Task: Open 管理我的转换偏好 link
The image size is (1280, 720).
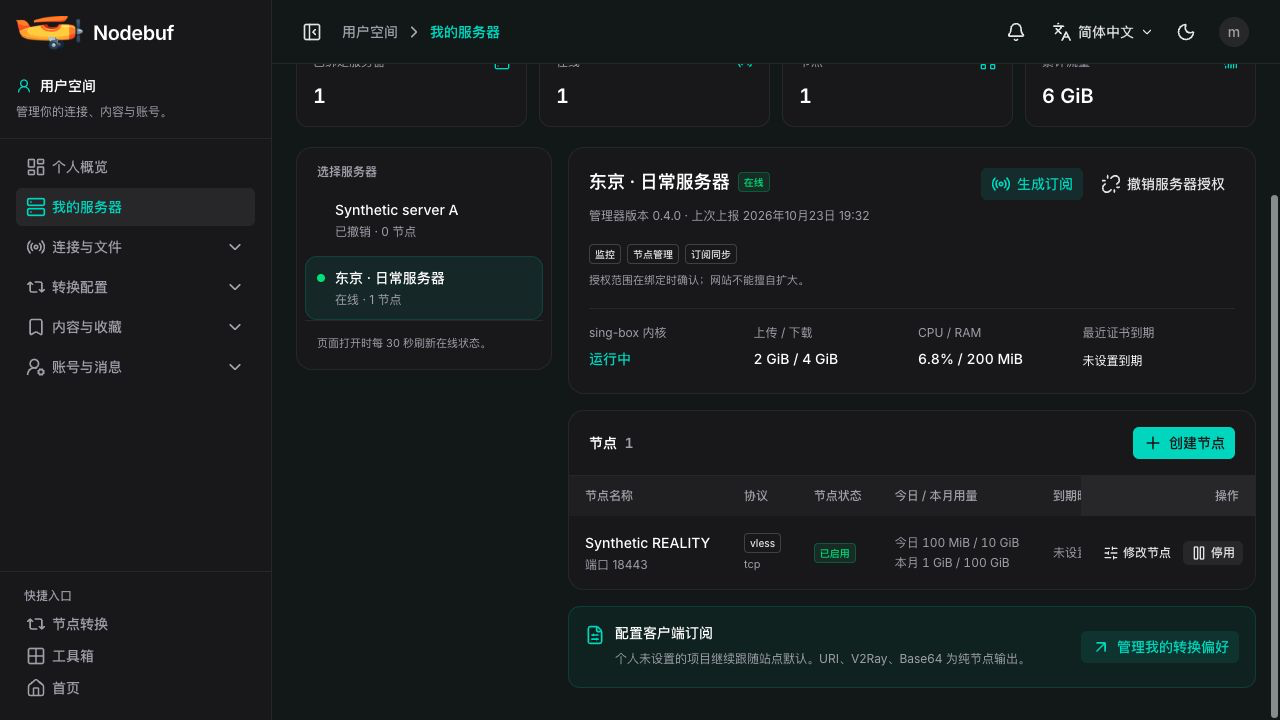Action: click(1160, 647)
